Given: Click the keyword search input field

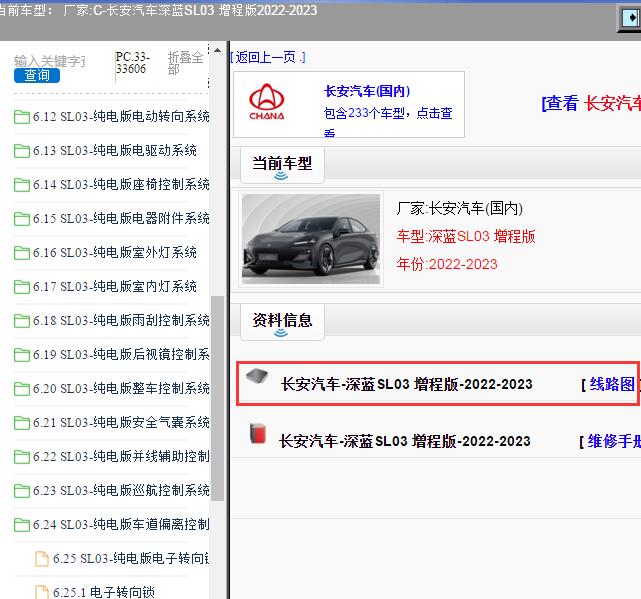Looking at the screenshot, I should point(49,61).
